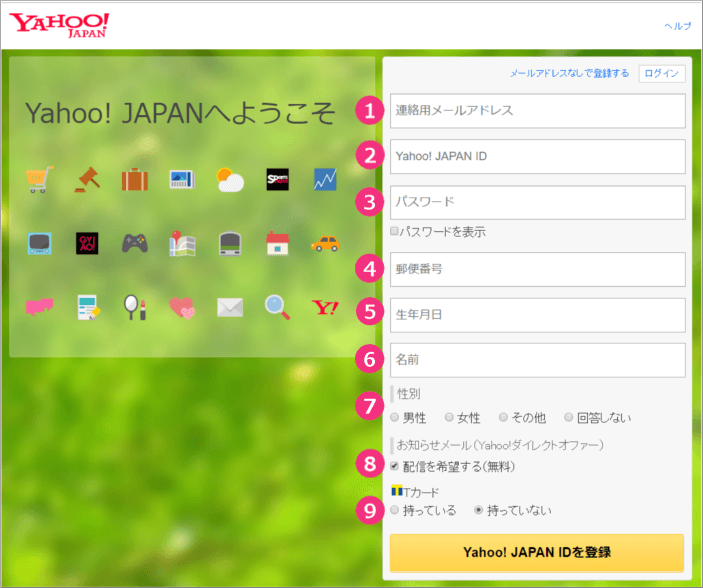Tick the パスワードを表示 checkbox

coord(394,231)
